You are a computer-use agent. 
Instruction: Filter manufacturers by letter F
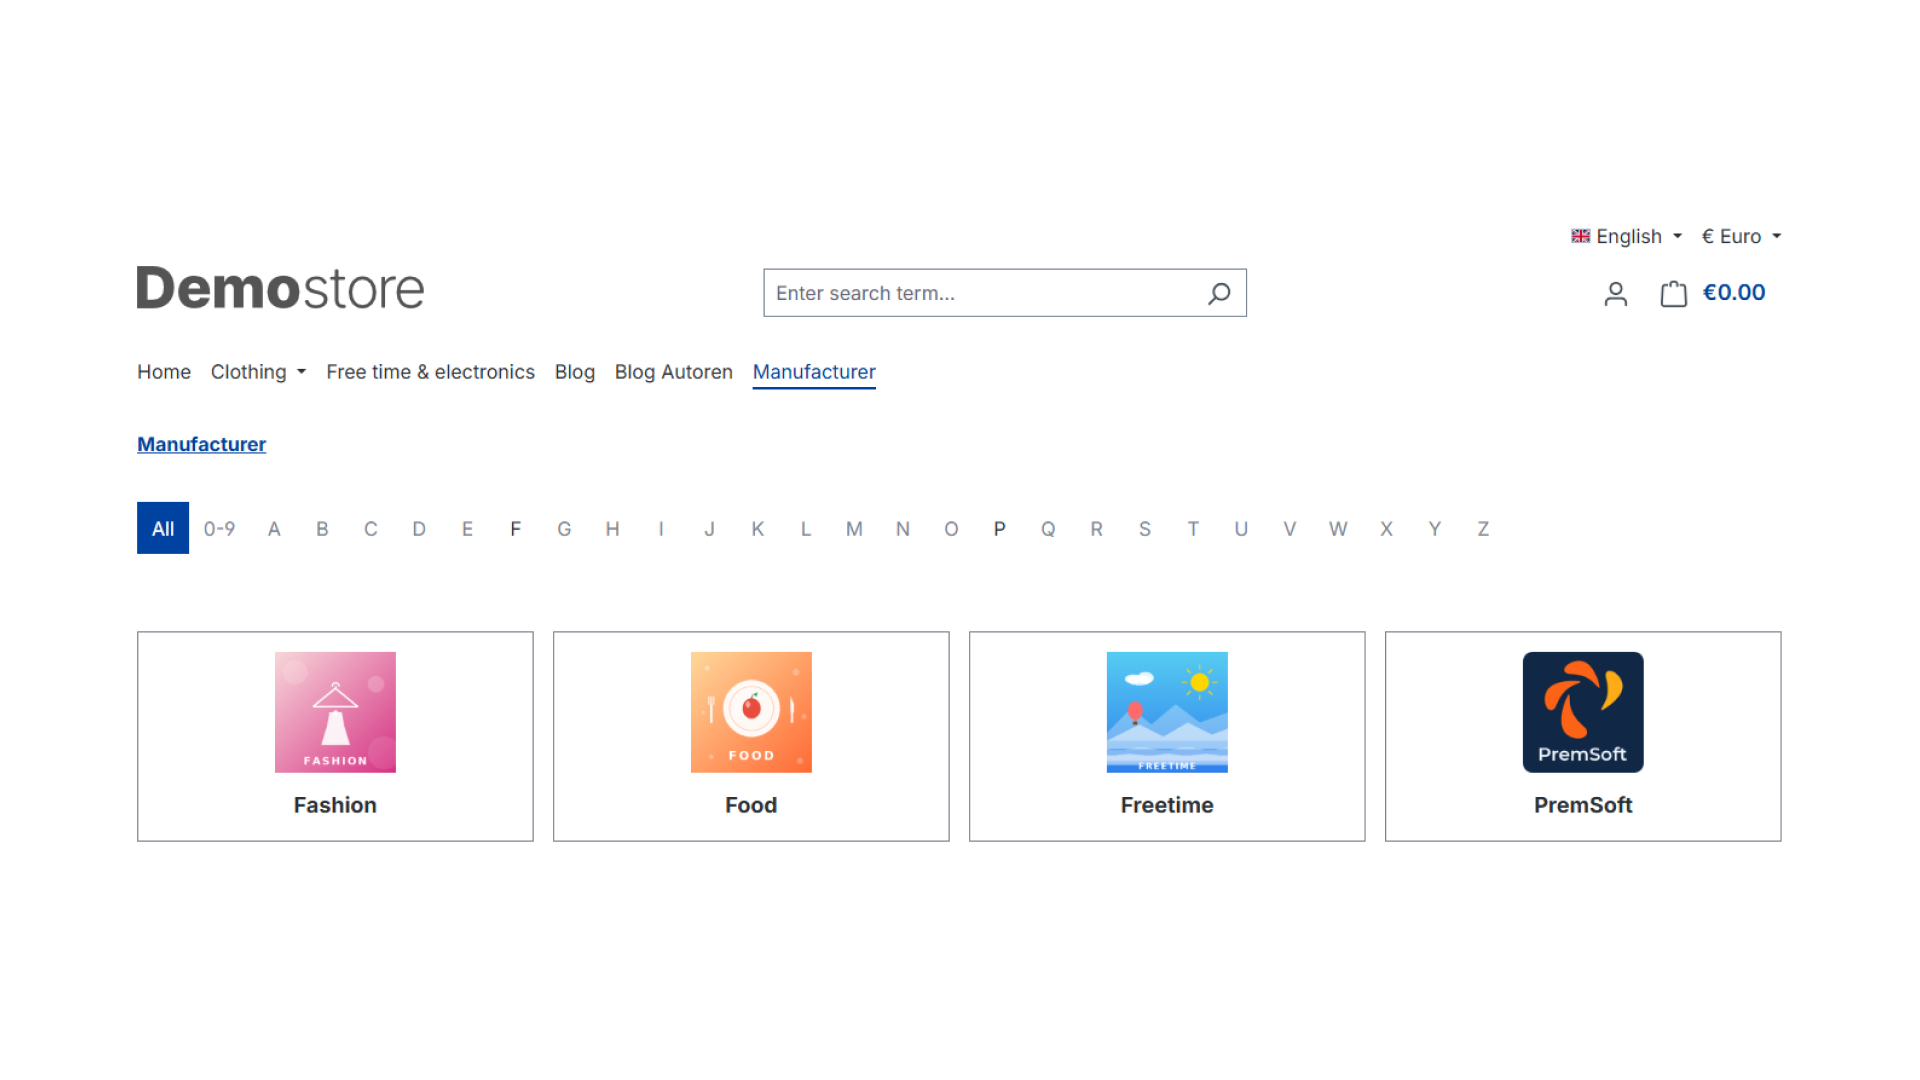click(x=515, y=528)
